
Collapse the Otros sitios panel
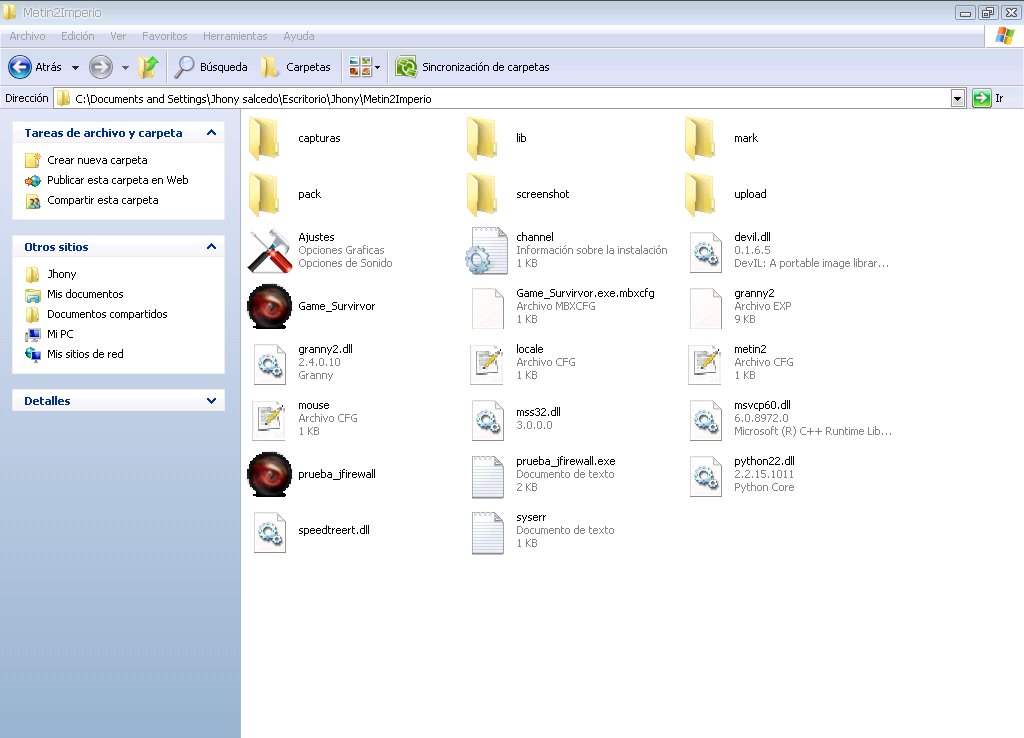pos(211,247)
